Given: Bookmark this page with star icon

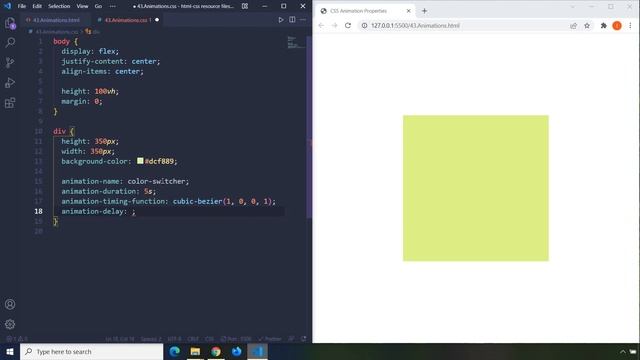Looking at the screenshot, I should [x=587, y=25].
